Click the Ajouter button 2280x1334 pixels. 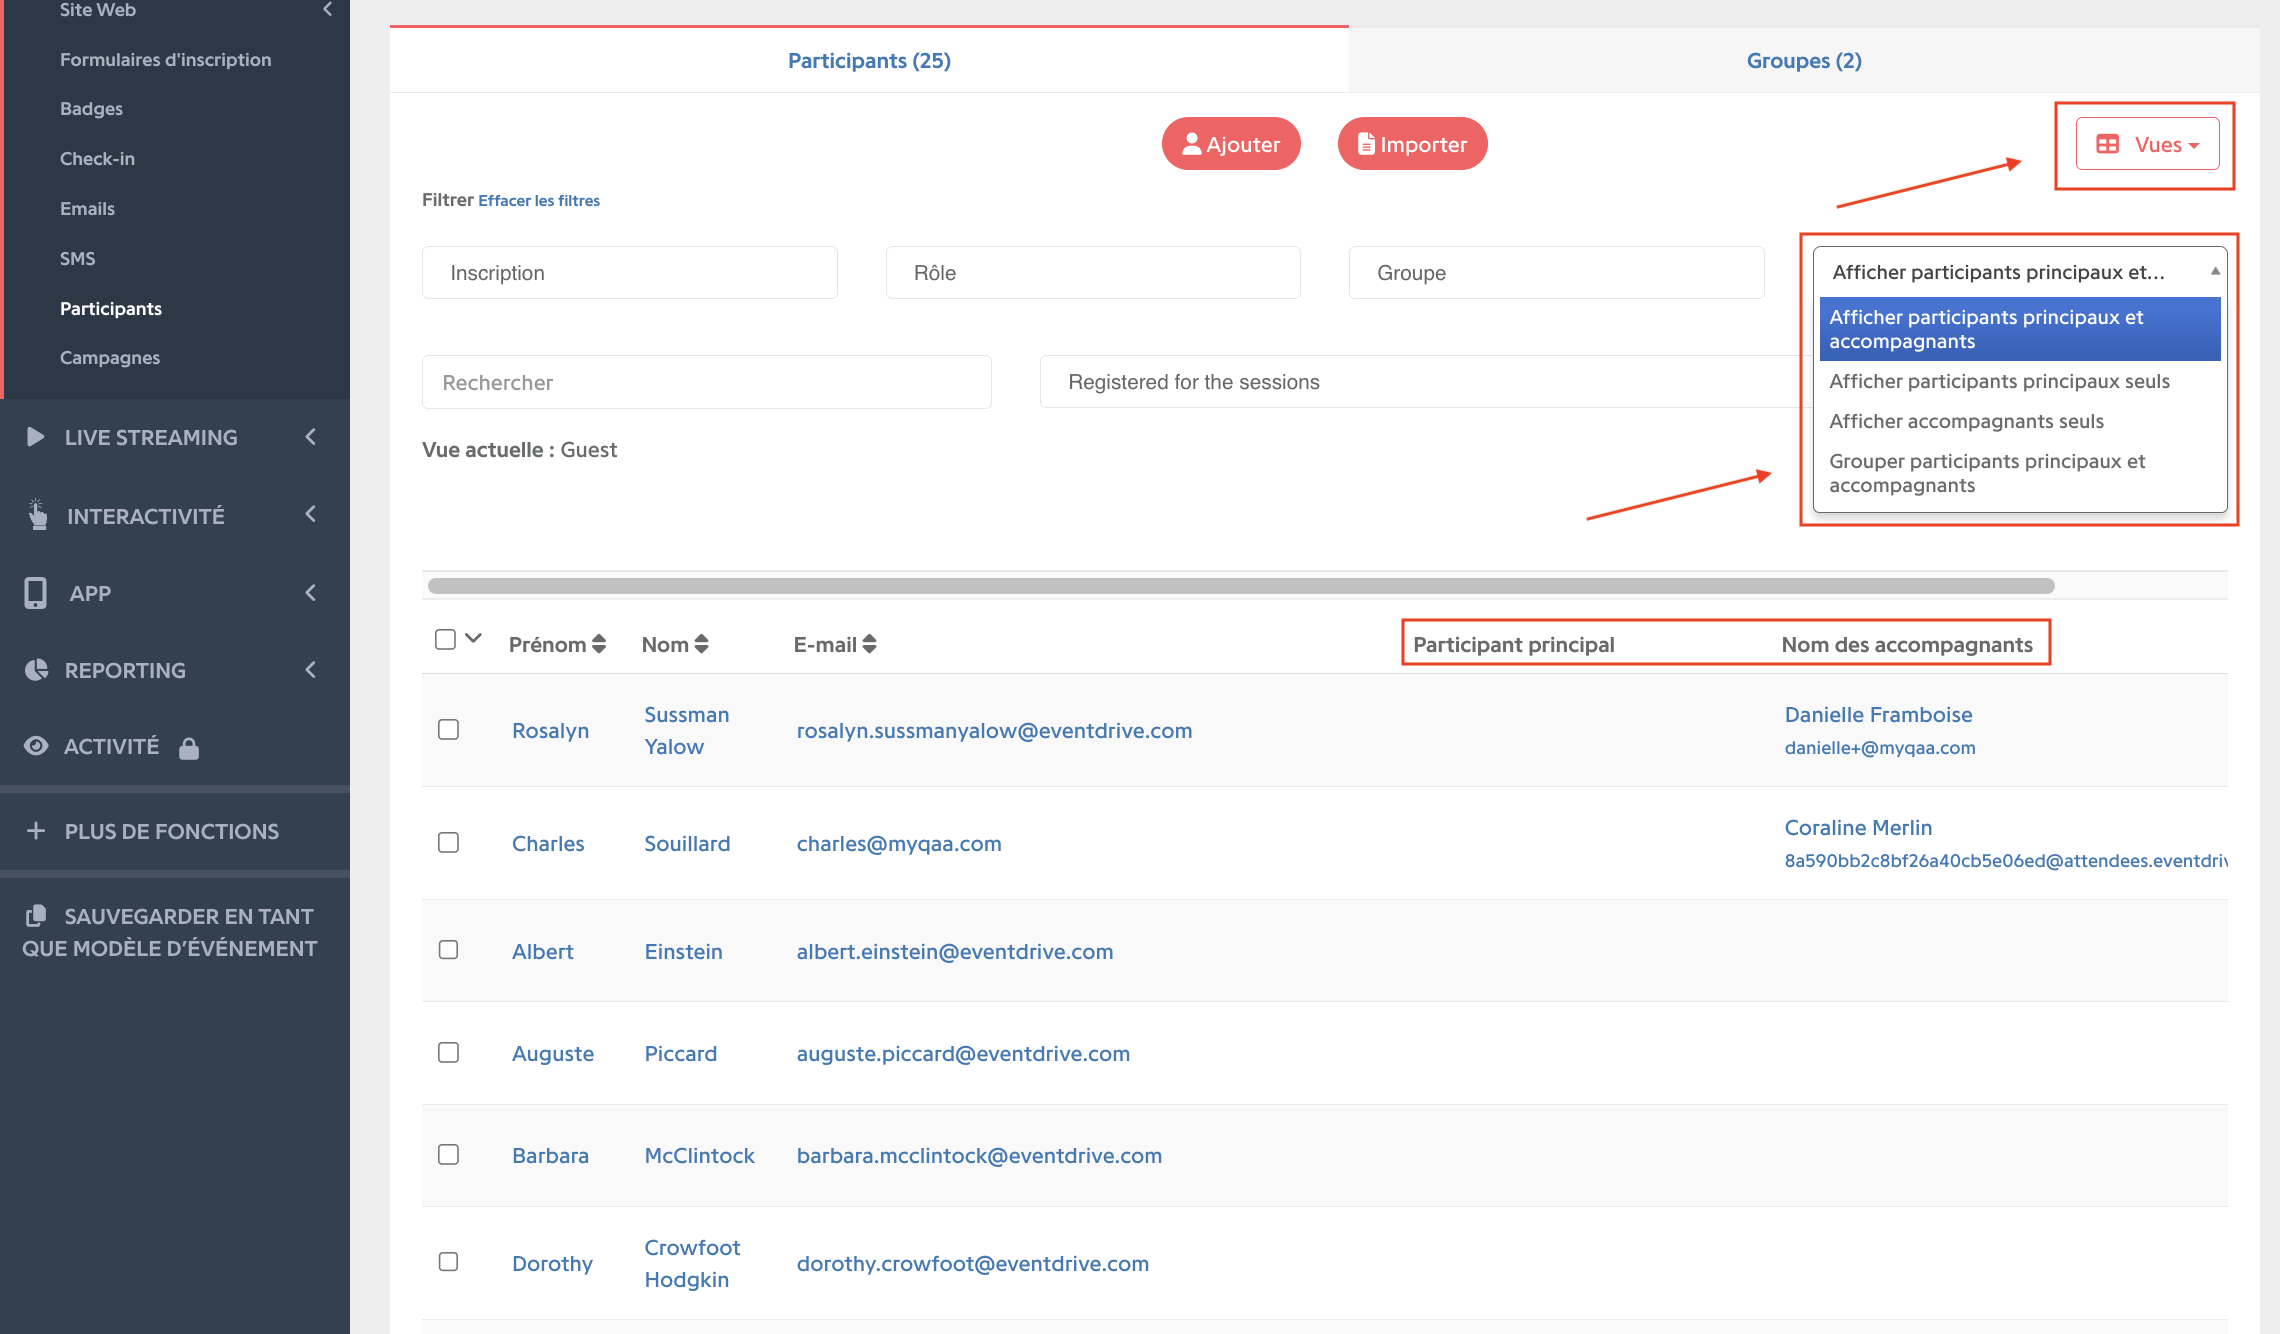(x=1231, y=144)
